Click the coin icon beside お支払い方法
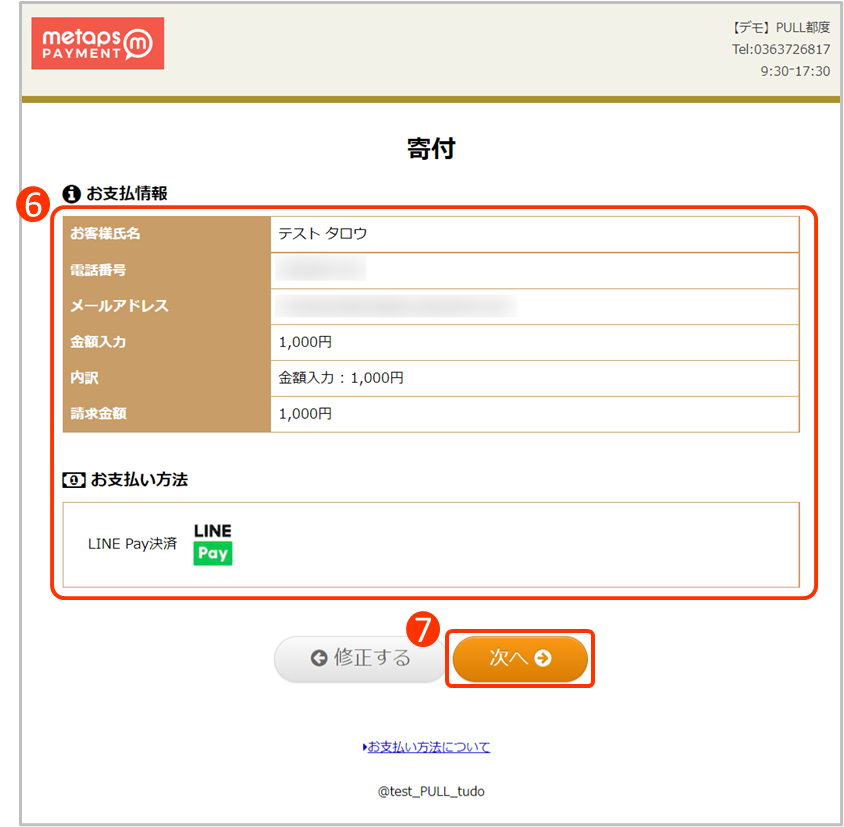Image resolution: width=844 pixels, height=827 pixels. tap(71, 479)
